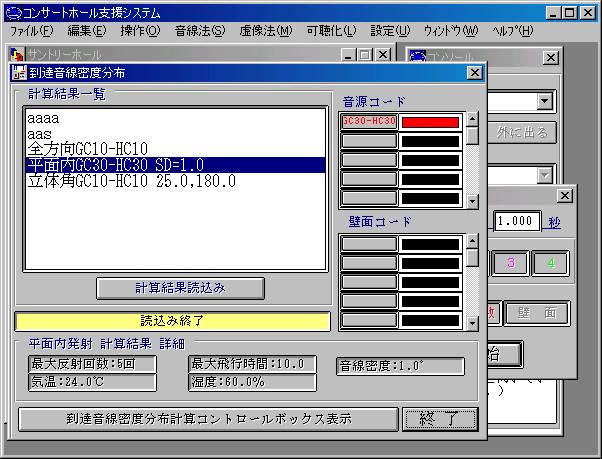Toggle the magenta number 3 button

pyautogui.click(x=511, y=264)
